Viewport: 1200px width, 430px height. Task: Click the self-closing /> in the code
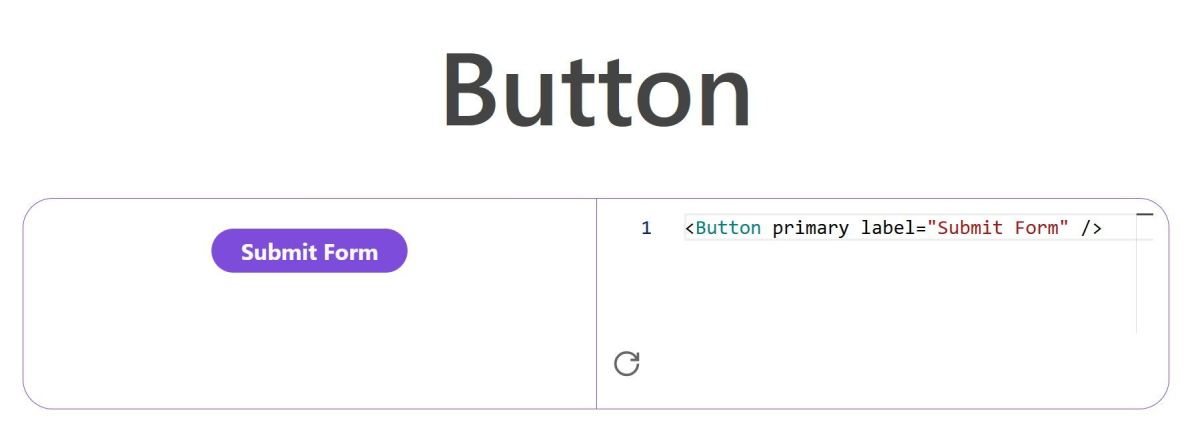click(1091, 228)
